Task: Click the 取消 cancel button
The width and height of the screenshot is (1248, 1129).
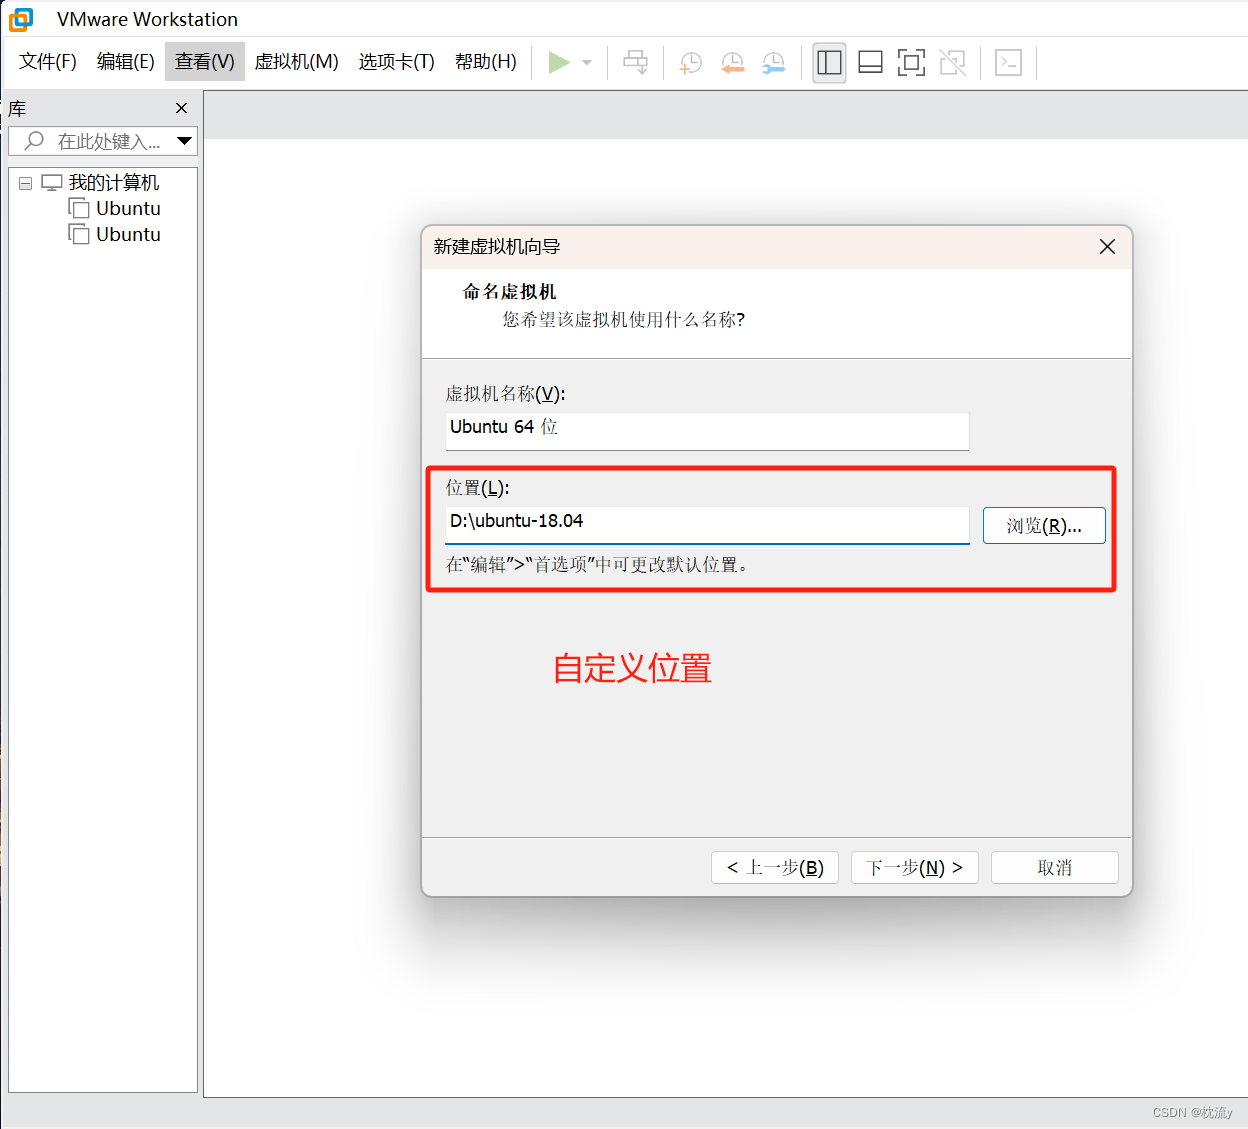Action: 1055,867
